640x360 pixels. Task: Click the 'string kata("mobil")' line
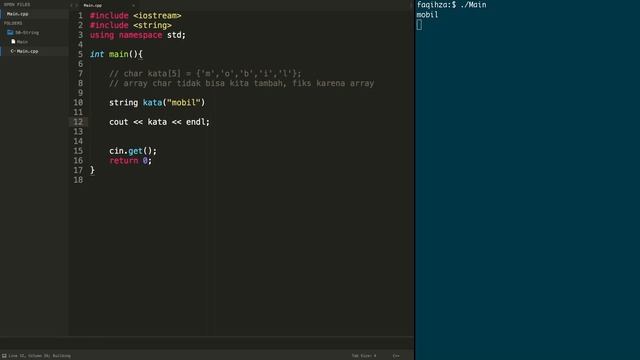(x=157, y=102)
